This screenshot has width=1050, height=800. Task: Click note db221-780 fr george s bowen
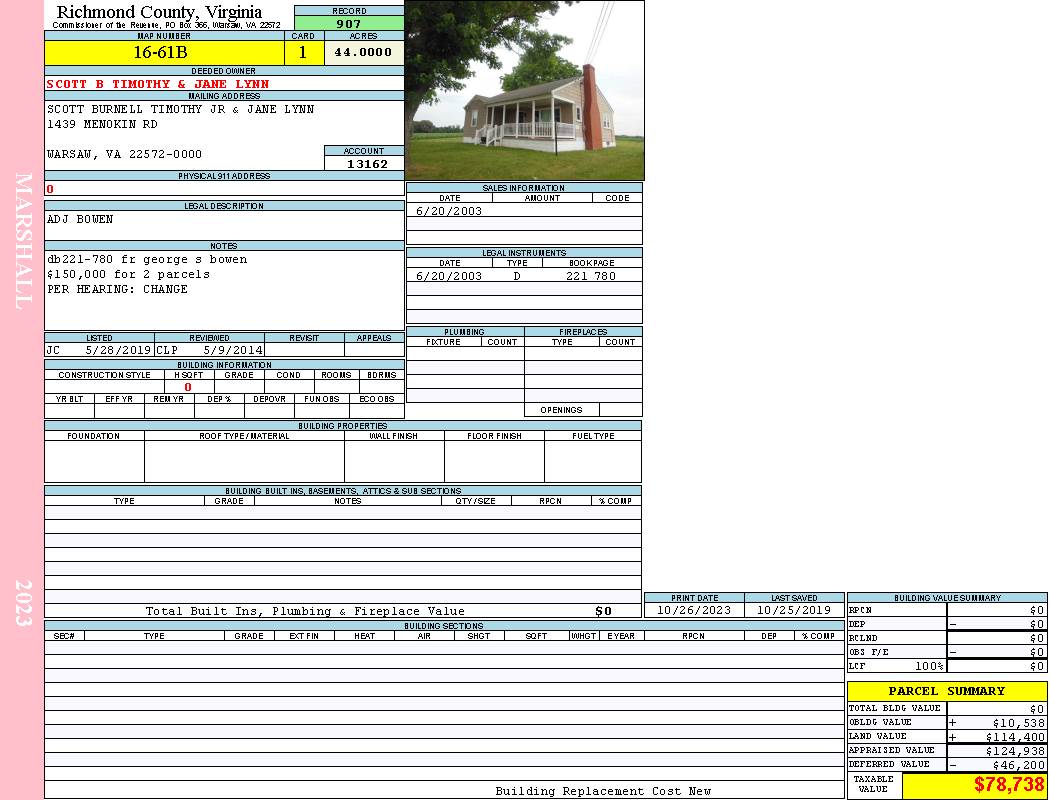pos(147,259)
